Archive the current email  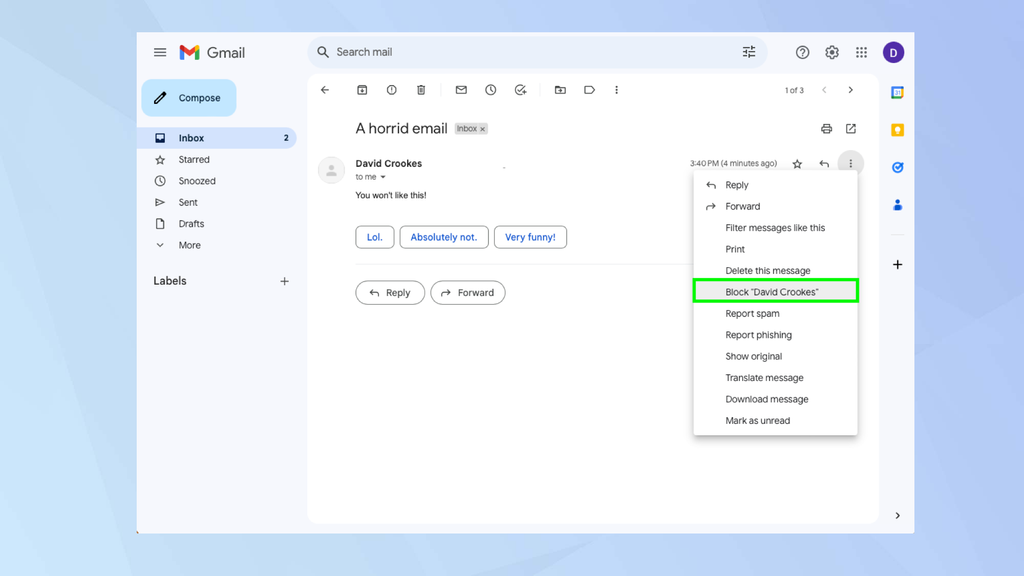pyautogui.click(x=361, y=89)
